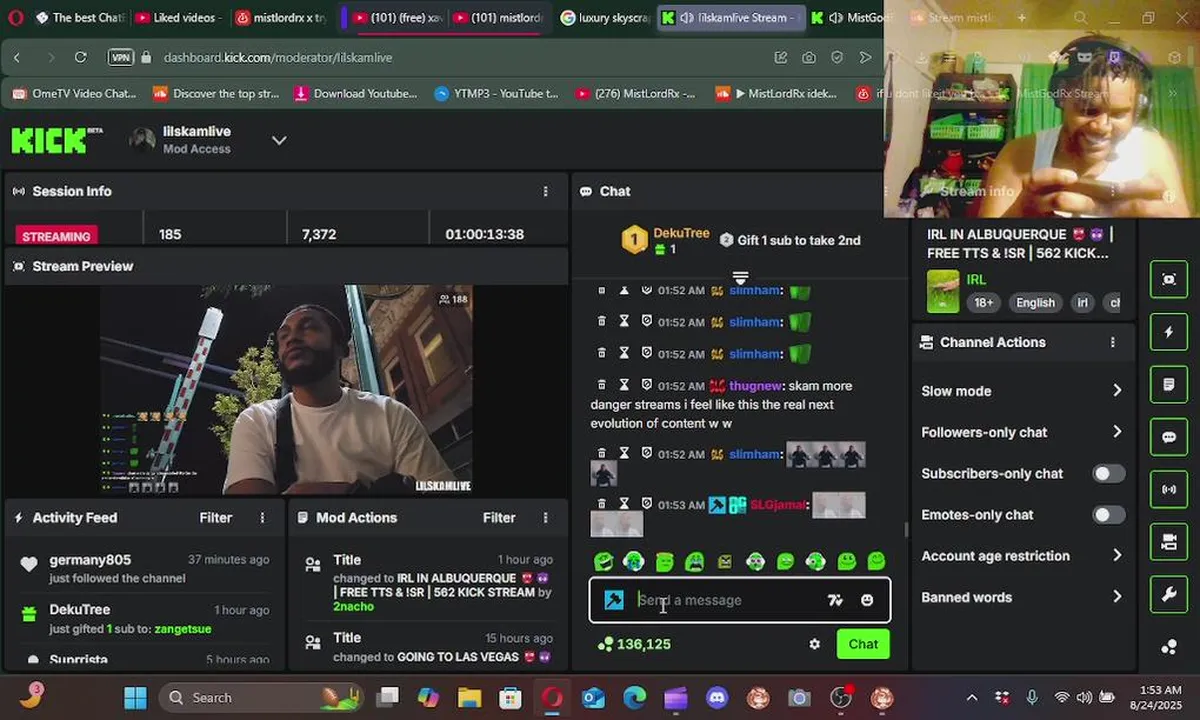
Task: Open the Mod Actions Filter
Action: point(499,518)
